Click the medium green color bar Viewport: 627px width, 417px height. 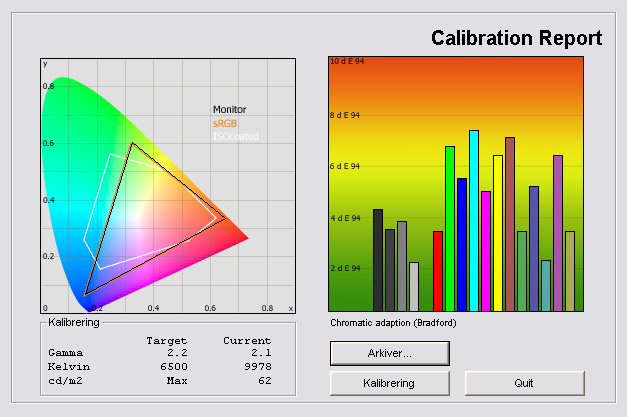point(522,271)
